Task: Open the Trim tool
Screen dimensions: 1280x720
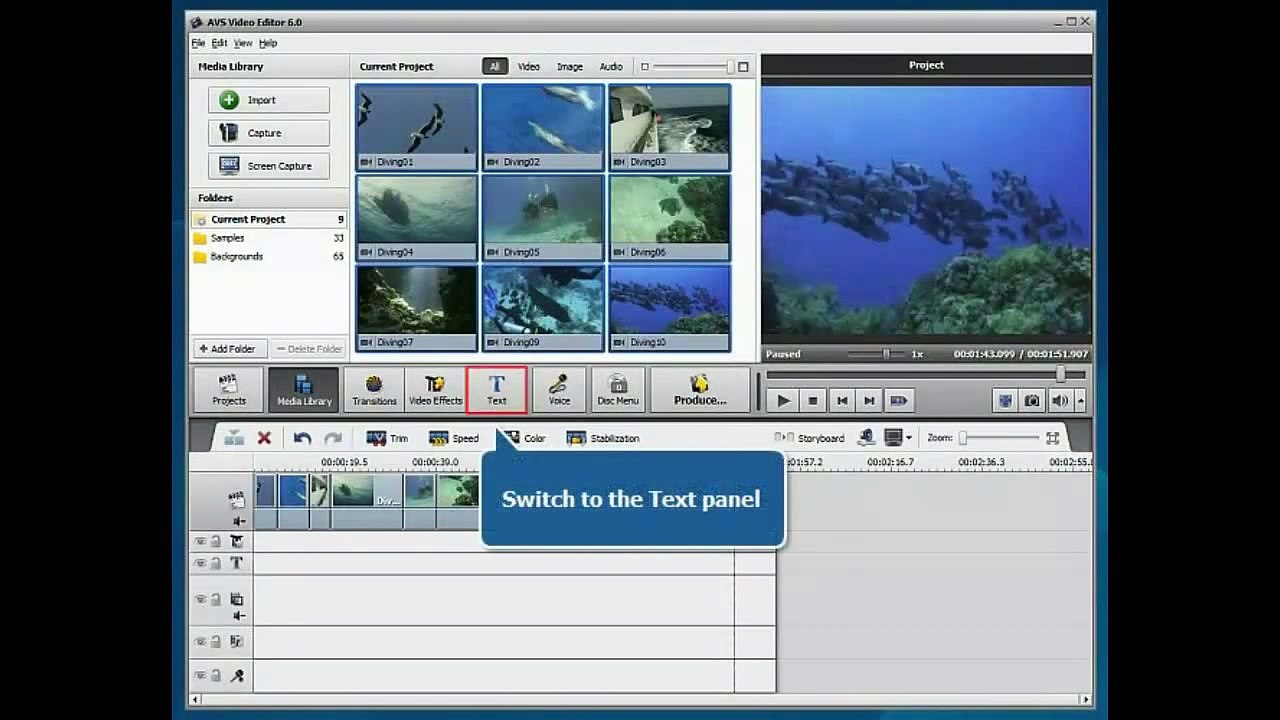Action: (x=387, y=438)
